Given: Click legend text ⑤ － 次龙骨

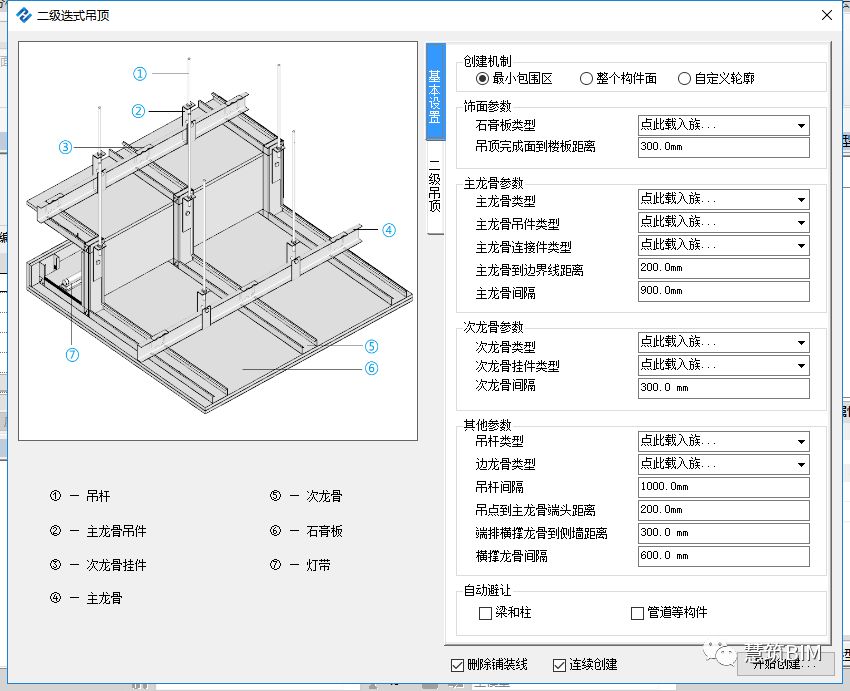Looking at the screenshot, I should pos(306,496).
